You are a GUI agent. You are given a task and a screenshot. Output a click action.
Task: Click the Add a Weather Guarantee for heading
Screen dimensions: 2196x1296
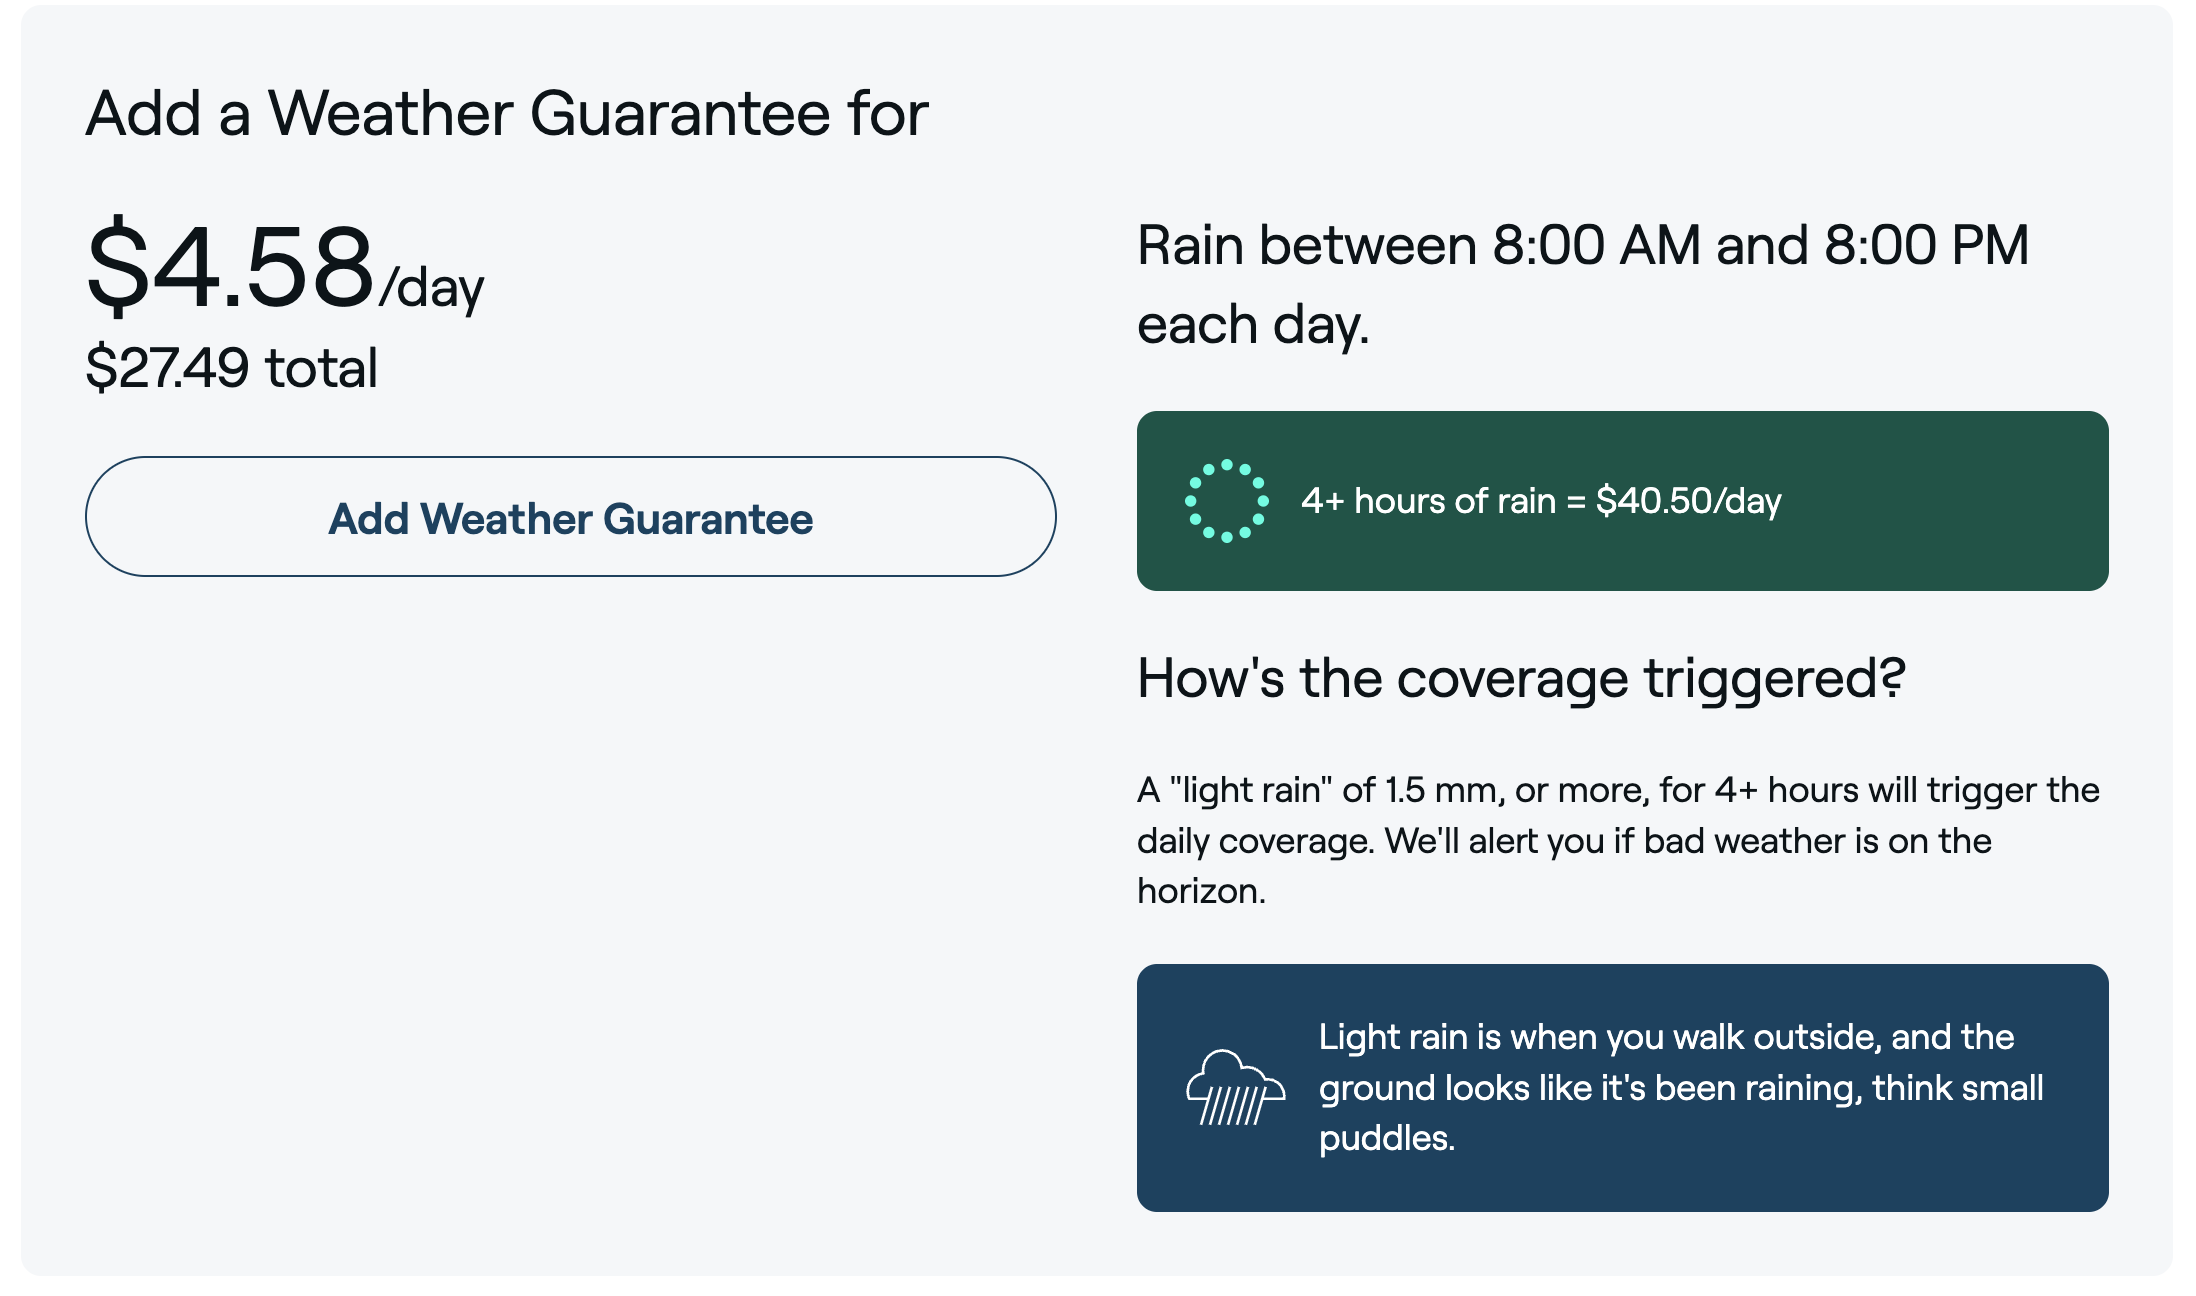pyautogui.click(x=507, y=113)
